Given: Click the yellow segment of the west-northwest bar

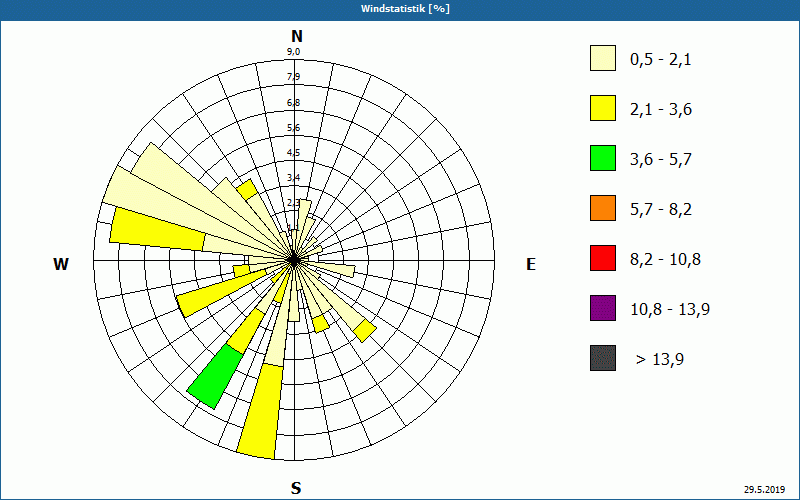Looking at the screenshot, I should point(157,229).
